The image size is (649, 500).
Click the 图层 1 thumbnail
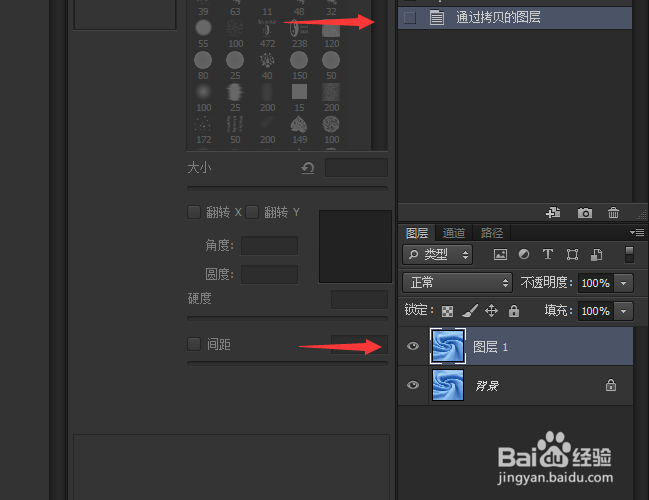(448, 346)
